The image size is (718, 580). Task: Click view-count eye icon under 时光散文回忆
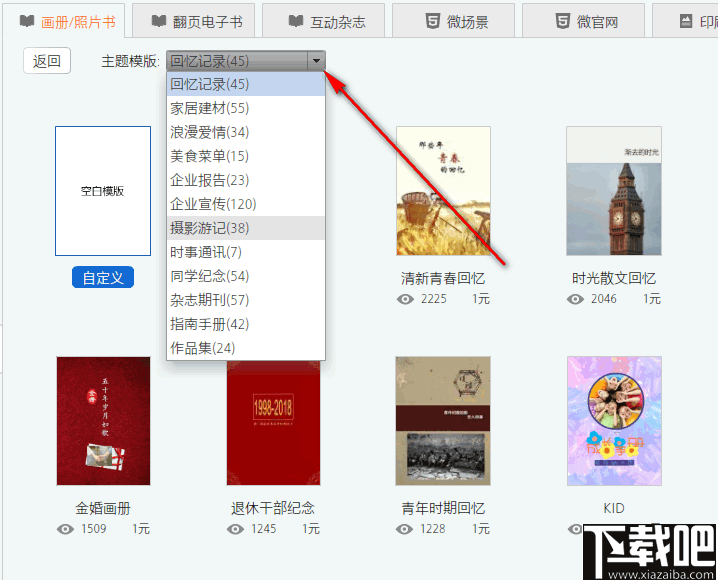575,299
